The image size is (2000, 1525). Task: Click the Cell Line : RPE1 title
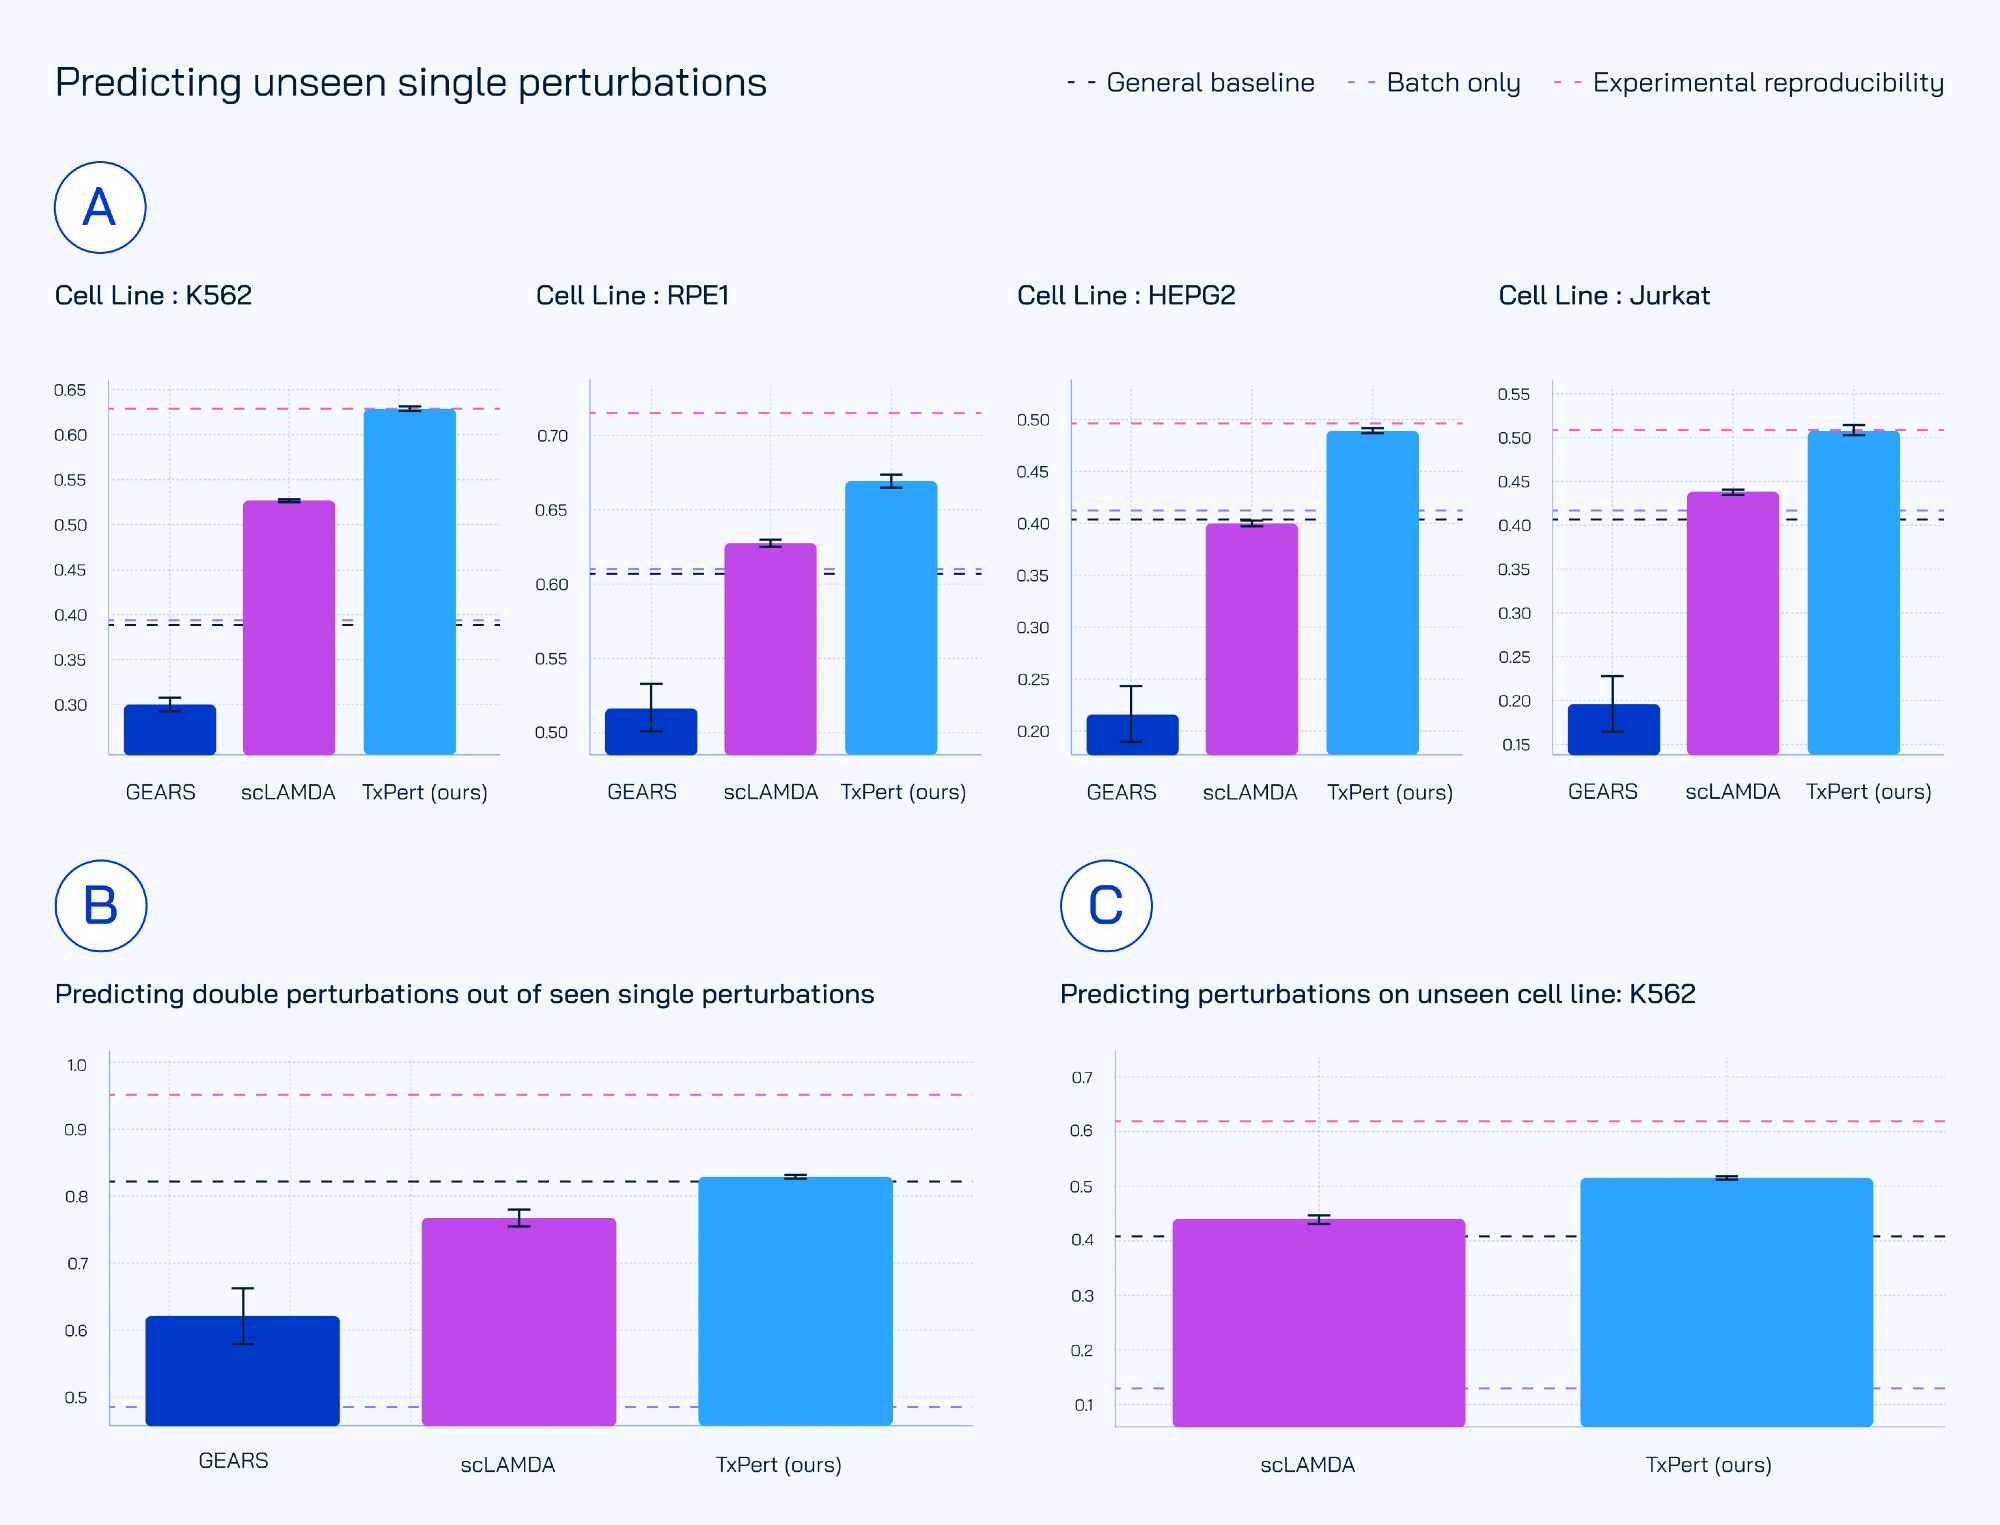632,296
